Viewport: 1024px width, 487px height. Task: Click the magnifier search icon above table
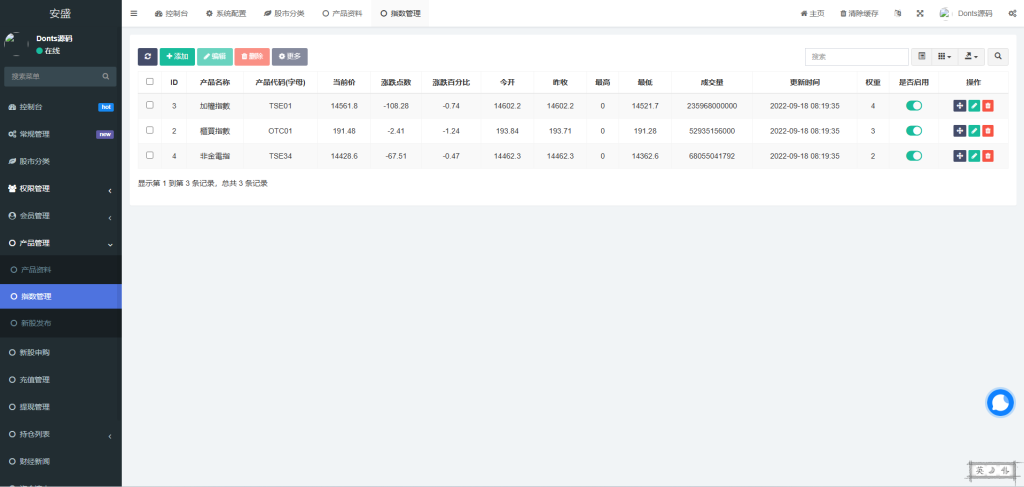pos(998,57)
